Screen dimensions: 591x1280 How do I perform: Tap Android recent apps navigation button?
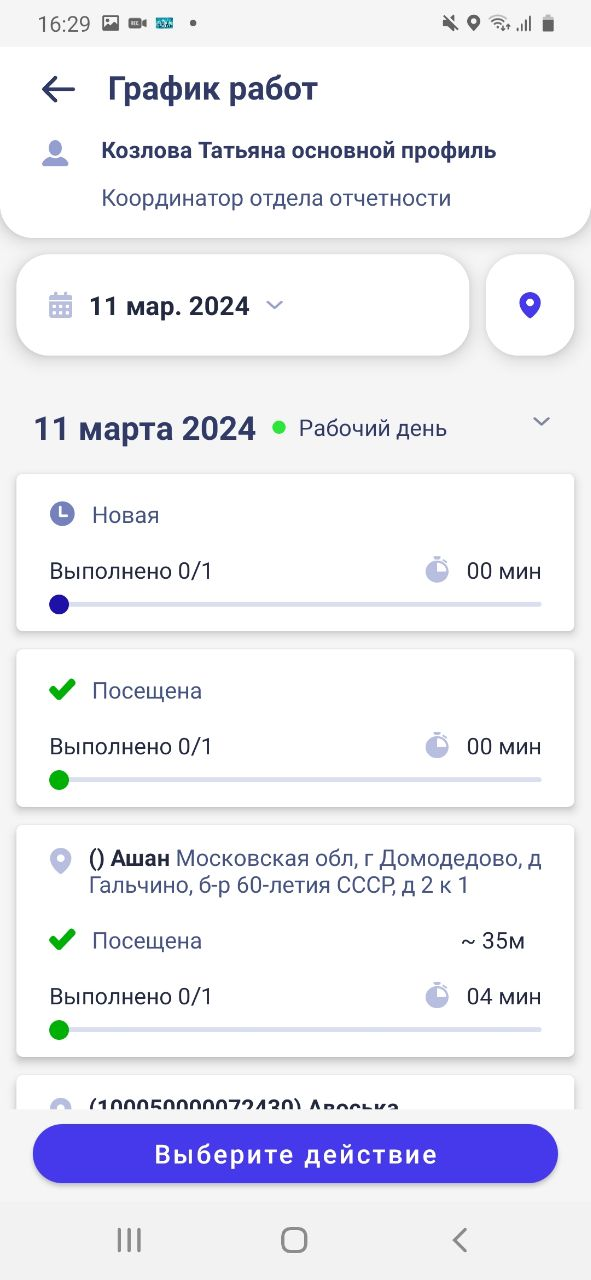[129, 1240]
